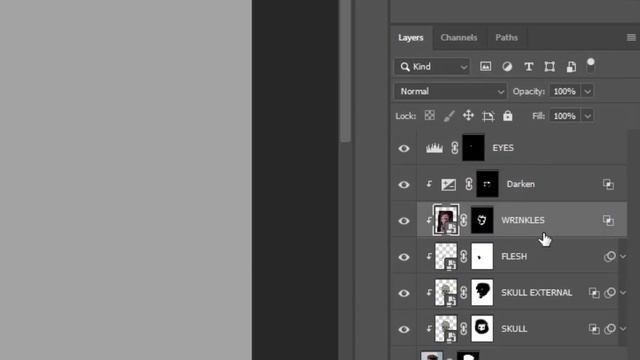
Task: Toggle the Darken mask link icon
Action: coord(469,184)
